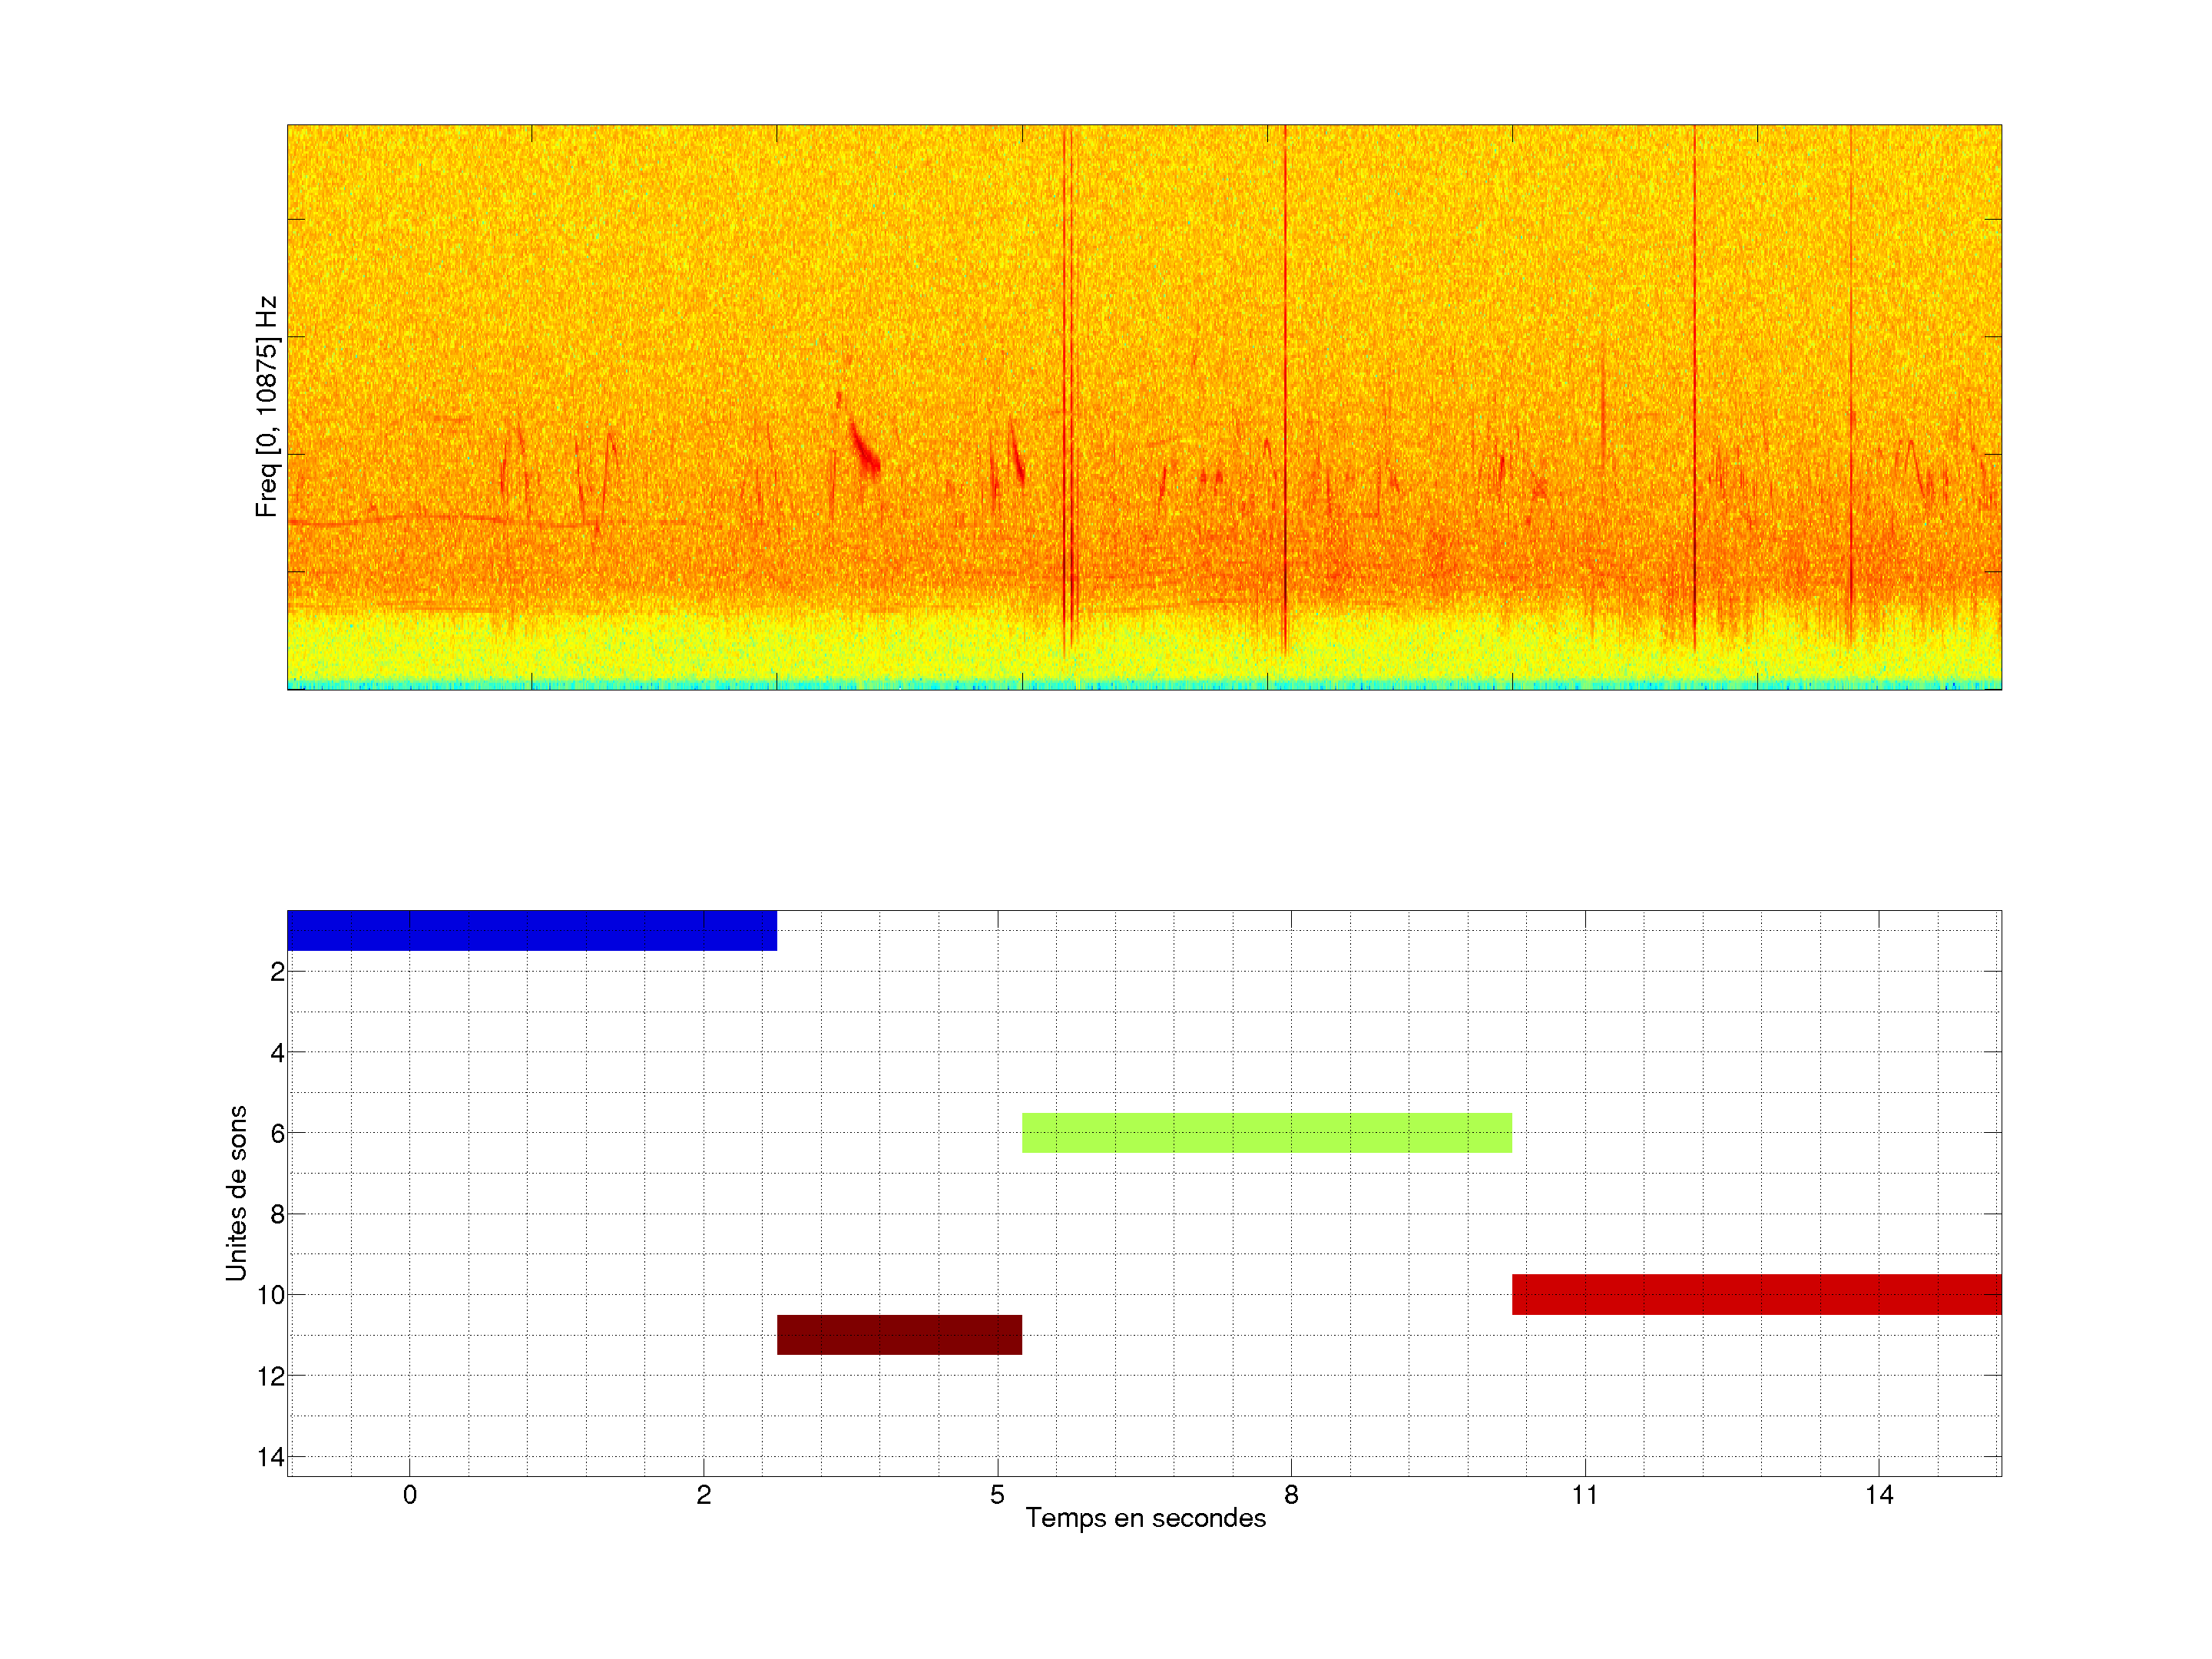Click the blue bar at unit 1

coord(531,930)
